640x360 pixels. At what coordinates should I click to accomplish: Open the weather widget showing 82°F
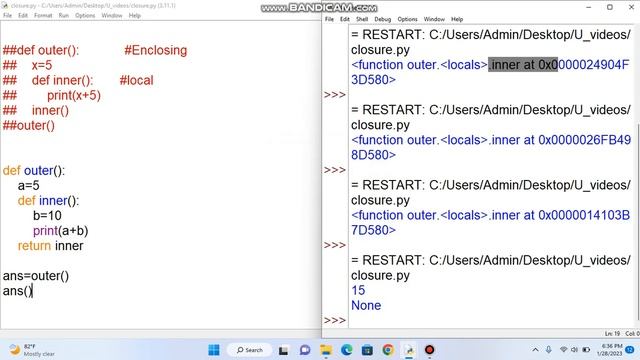click(32, 350)
